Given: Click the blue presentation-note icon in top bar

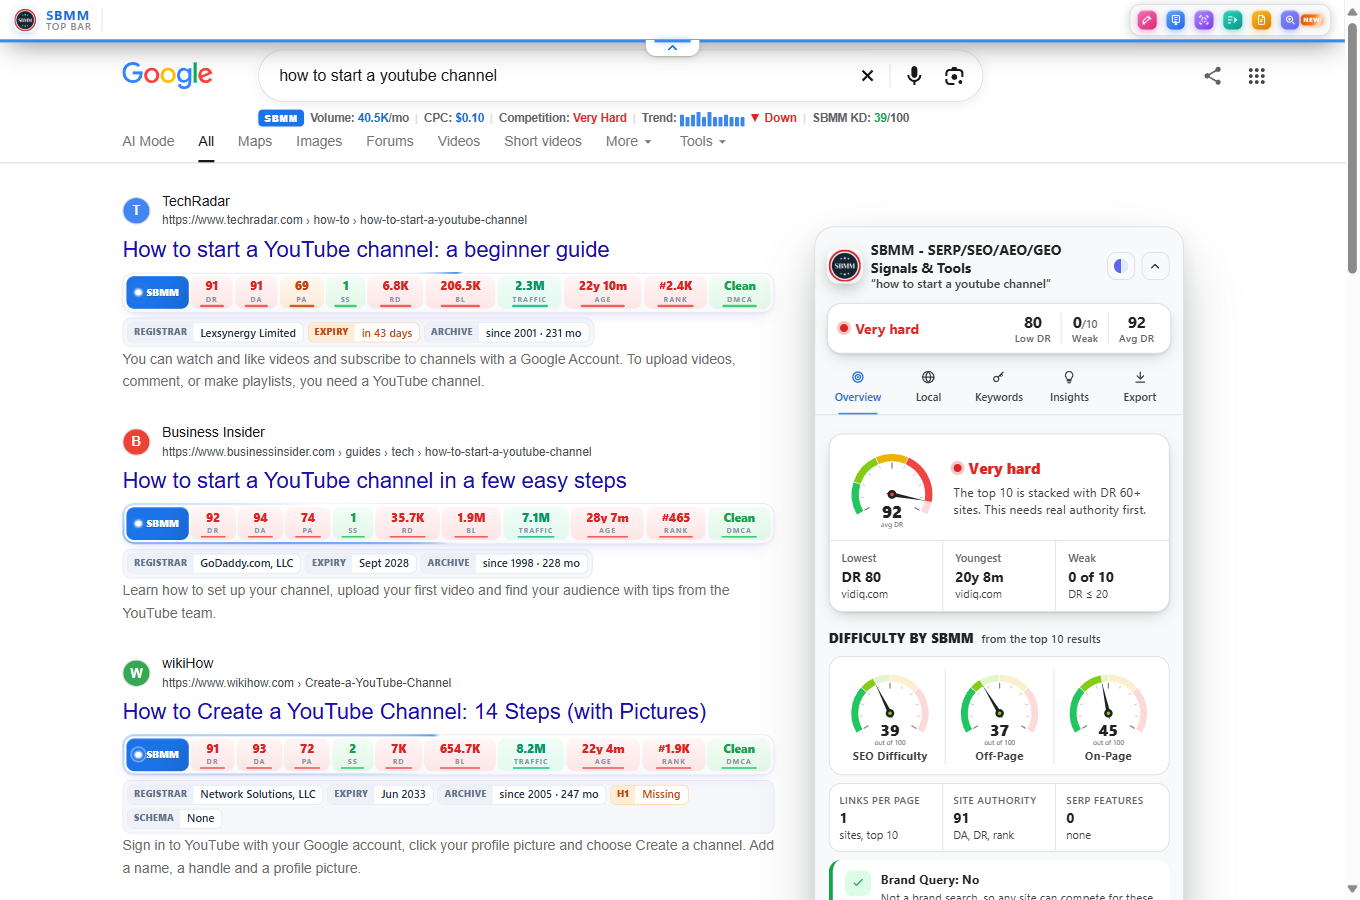Looking at the screenshot, I should [1176, 20].
